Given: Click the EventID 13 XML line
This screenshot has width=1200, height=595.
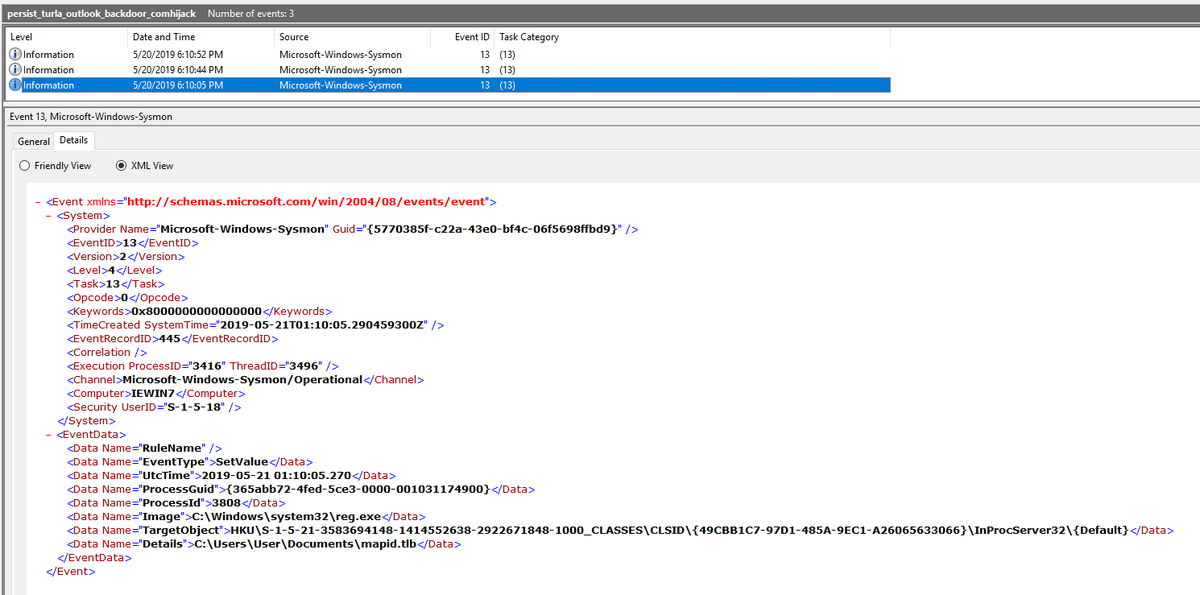Looking at the screenshot, I should [x=132, y=243].
